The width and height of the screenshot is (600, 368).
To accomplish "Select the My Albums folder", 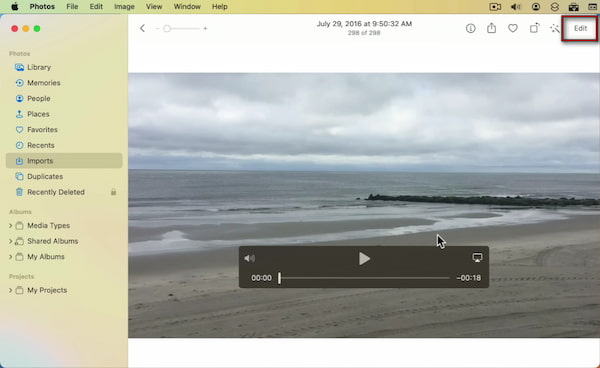I will pyautogui.click(x=46, y=257).
